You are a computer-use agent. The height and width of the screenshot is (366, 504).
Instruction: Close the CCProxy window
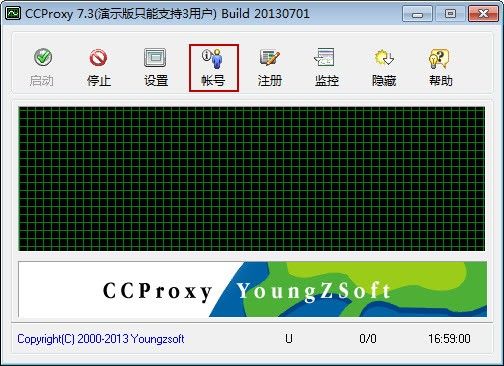point(483,14)
